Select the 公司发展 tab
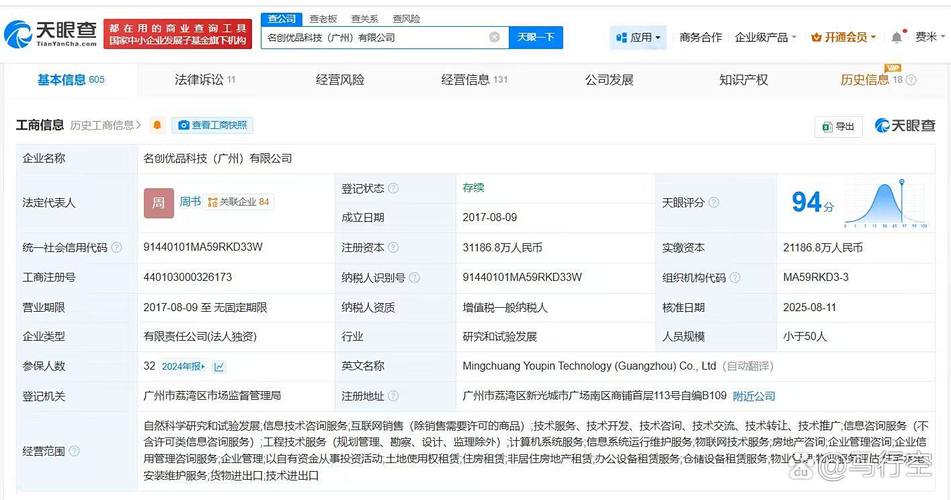The image size is (951, 500). click(x=609, y=79)
